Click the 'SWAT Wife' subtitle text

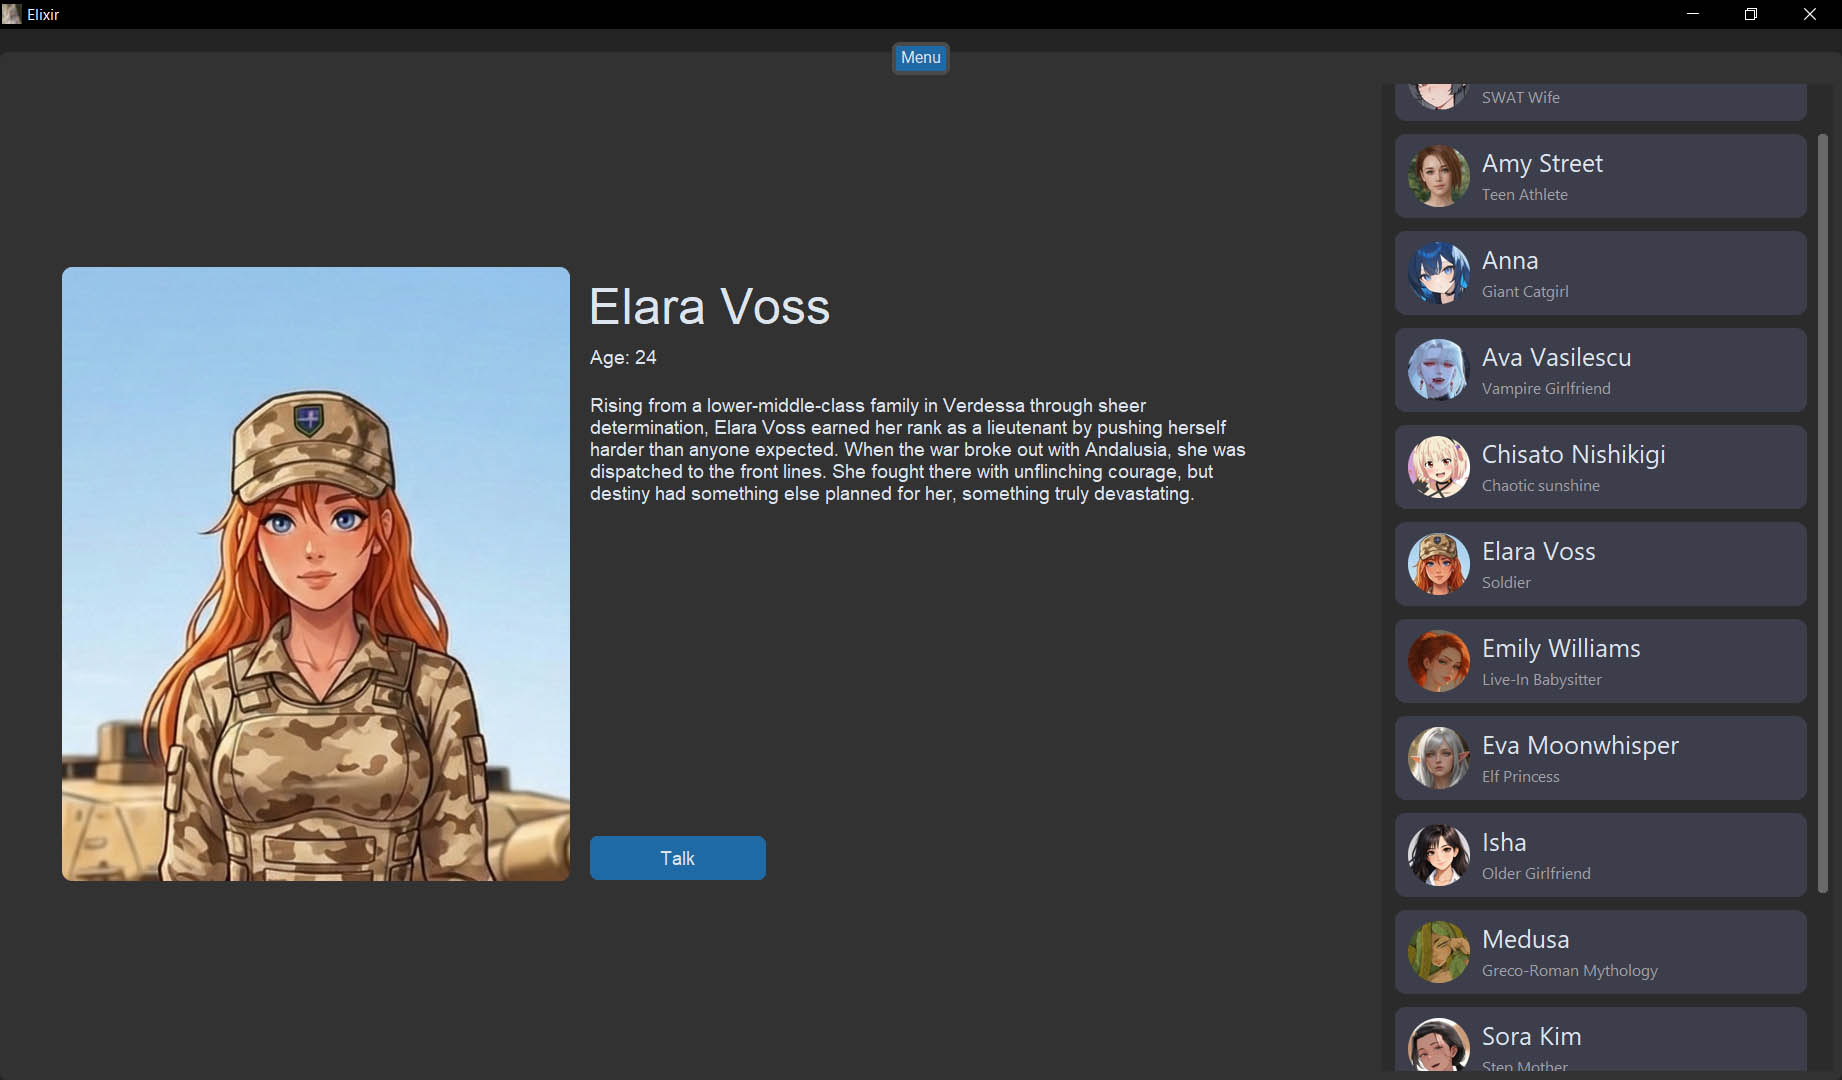pyautogui.click(x=1520, y=98)
